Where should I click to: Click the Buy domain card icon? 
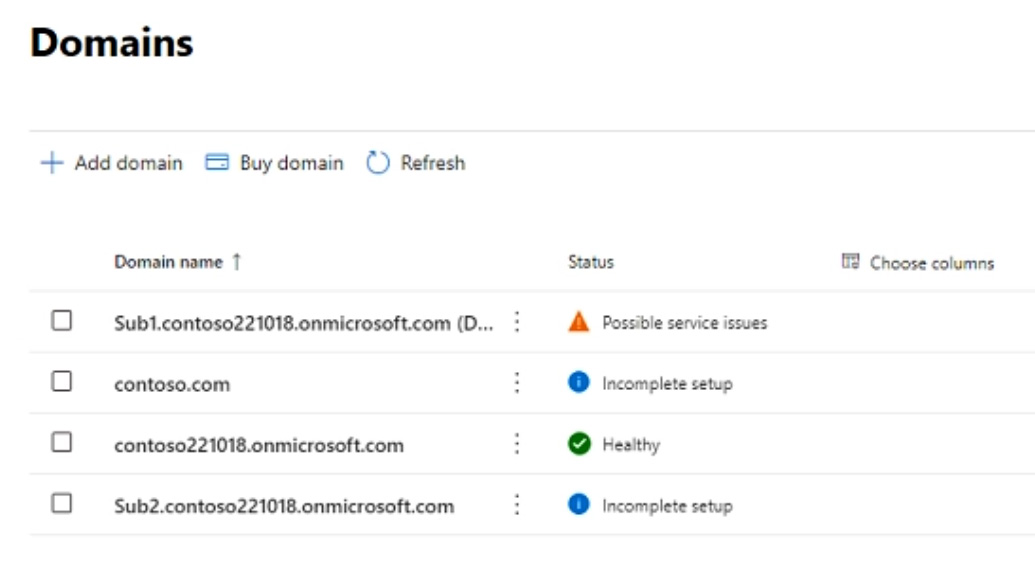tap(217, 163)
